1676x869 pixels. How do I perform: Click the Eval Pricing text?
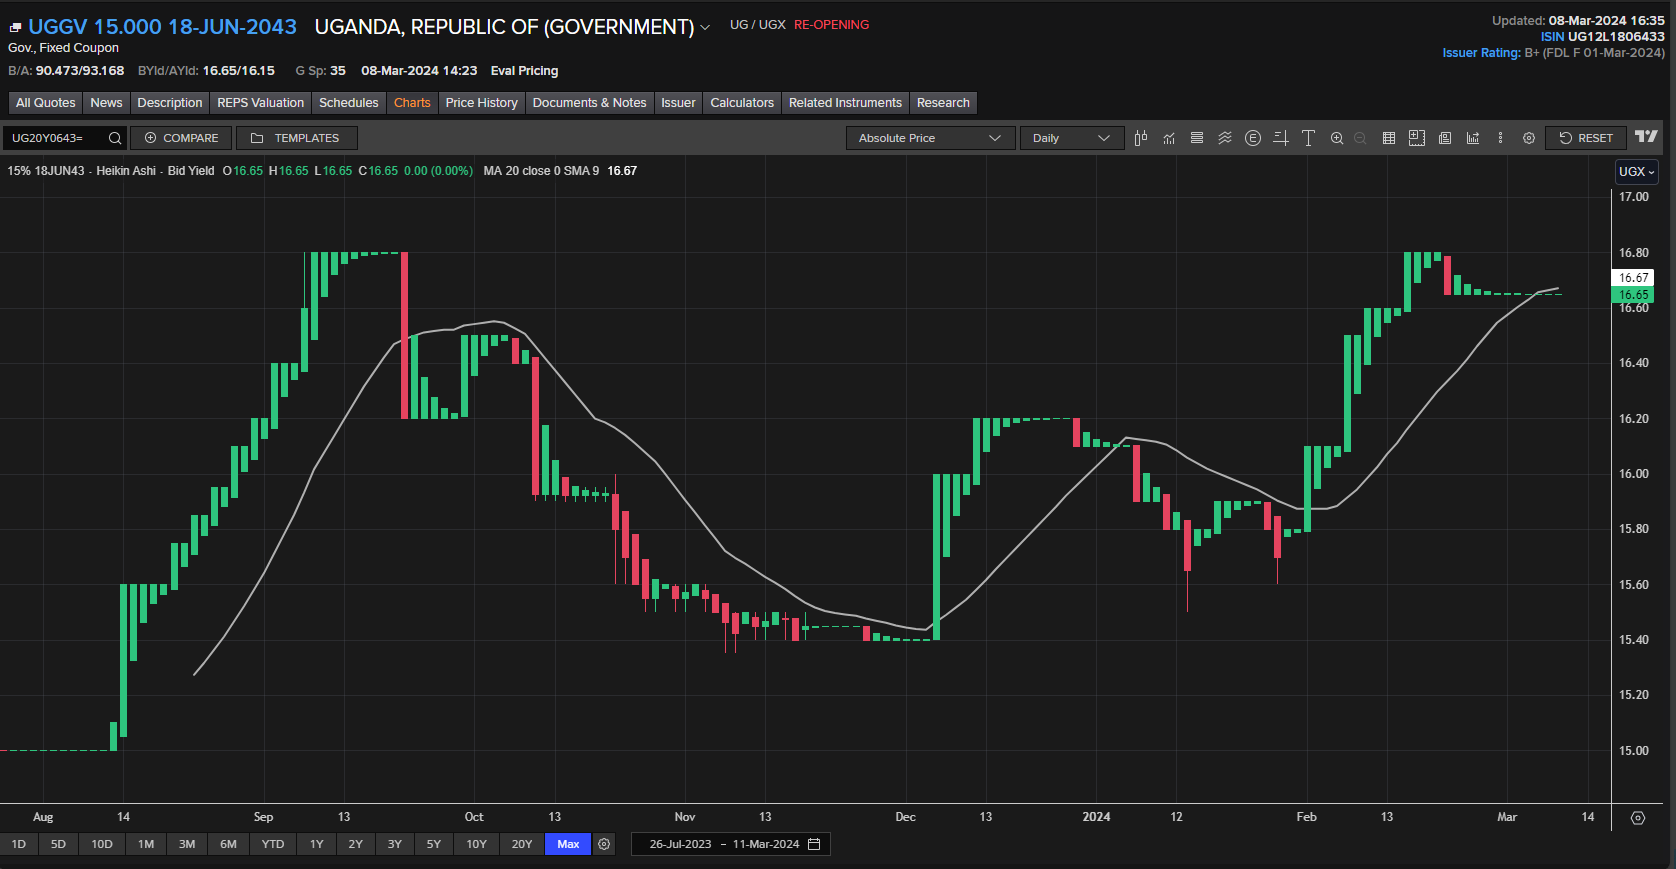pyautogui.click(x=524, y=71)
